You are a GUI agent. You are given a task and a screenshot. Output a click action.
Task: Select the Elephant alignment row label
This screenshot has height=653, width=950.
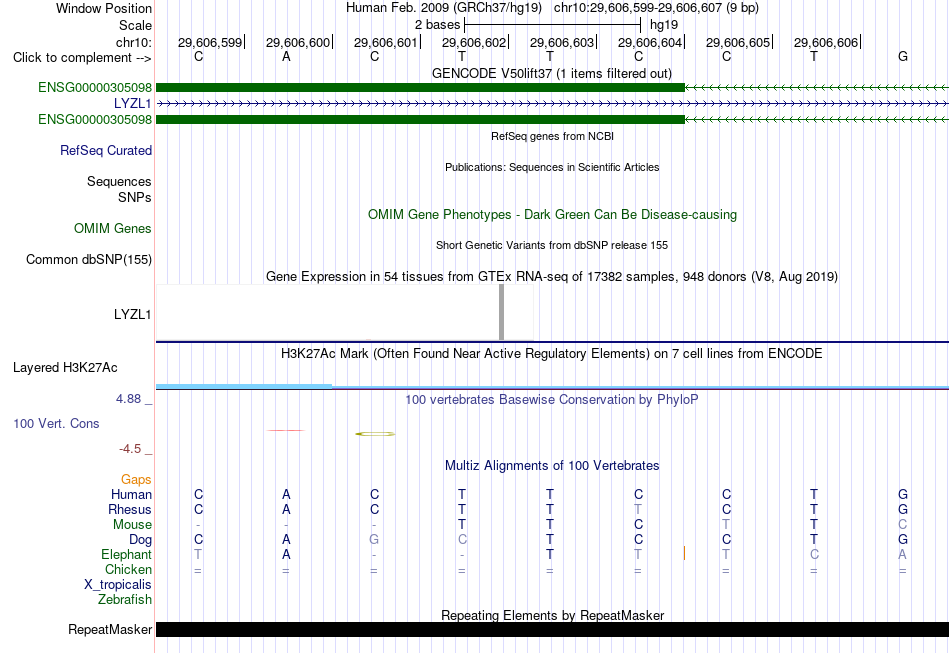click(126, 555)
